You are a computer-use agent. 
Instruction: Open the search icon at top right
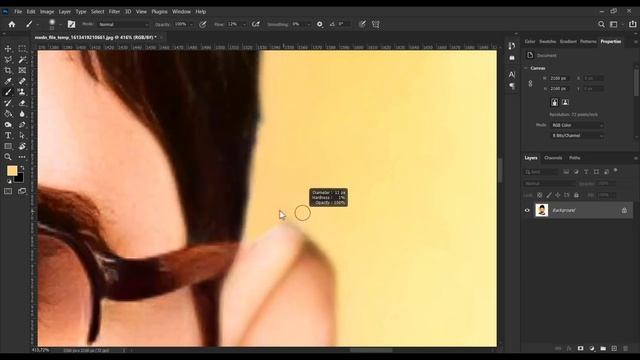[601, 24]
